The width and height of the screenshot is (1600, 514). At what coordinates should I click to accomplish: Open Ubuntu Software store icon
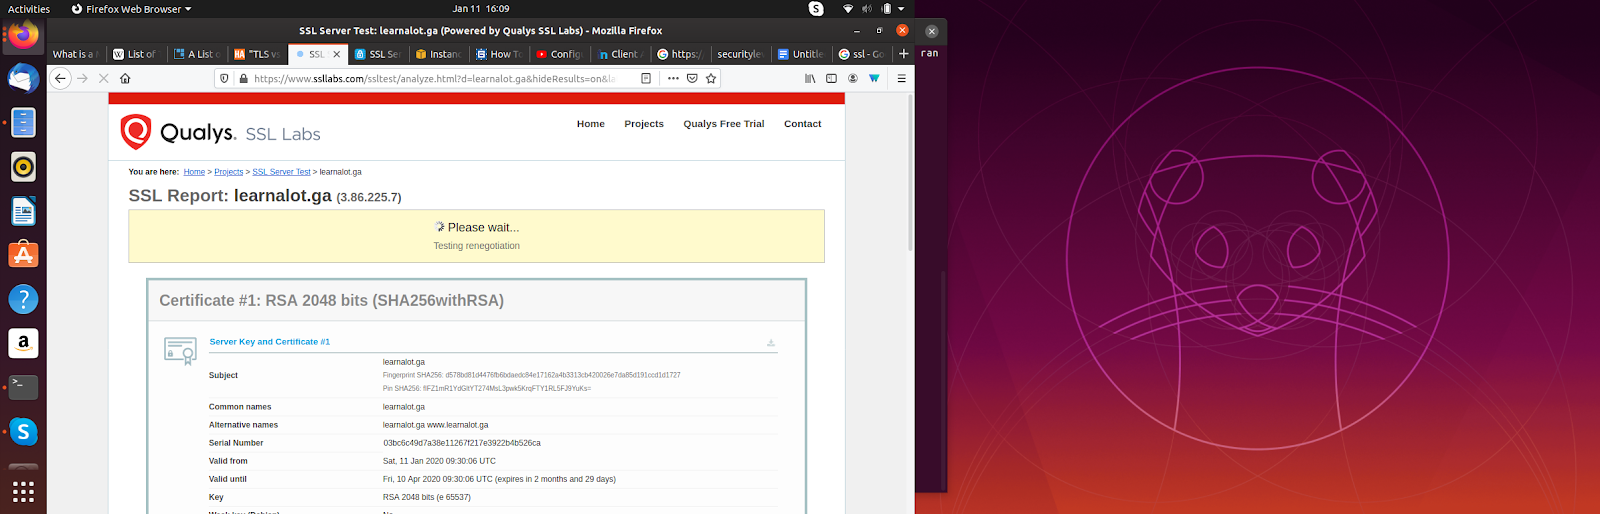(x=23, y=255)
